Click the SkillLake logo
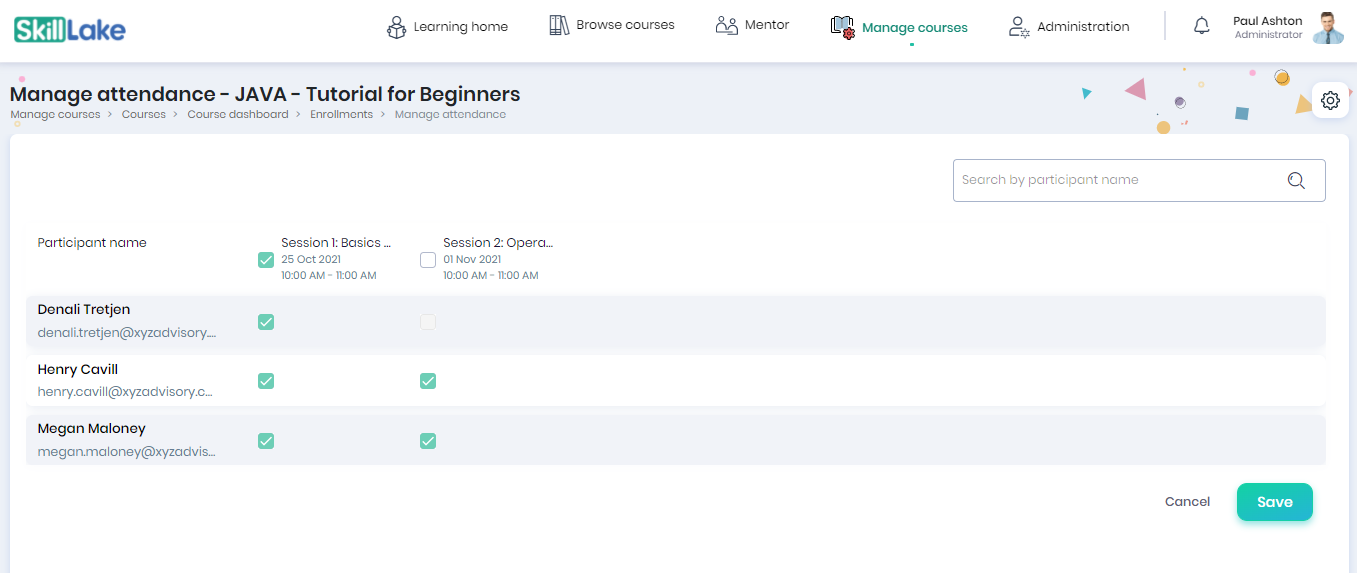Screen dimensions: 1357x573 70,29
